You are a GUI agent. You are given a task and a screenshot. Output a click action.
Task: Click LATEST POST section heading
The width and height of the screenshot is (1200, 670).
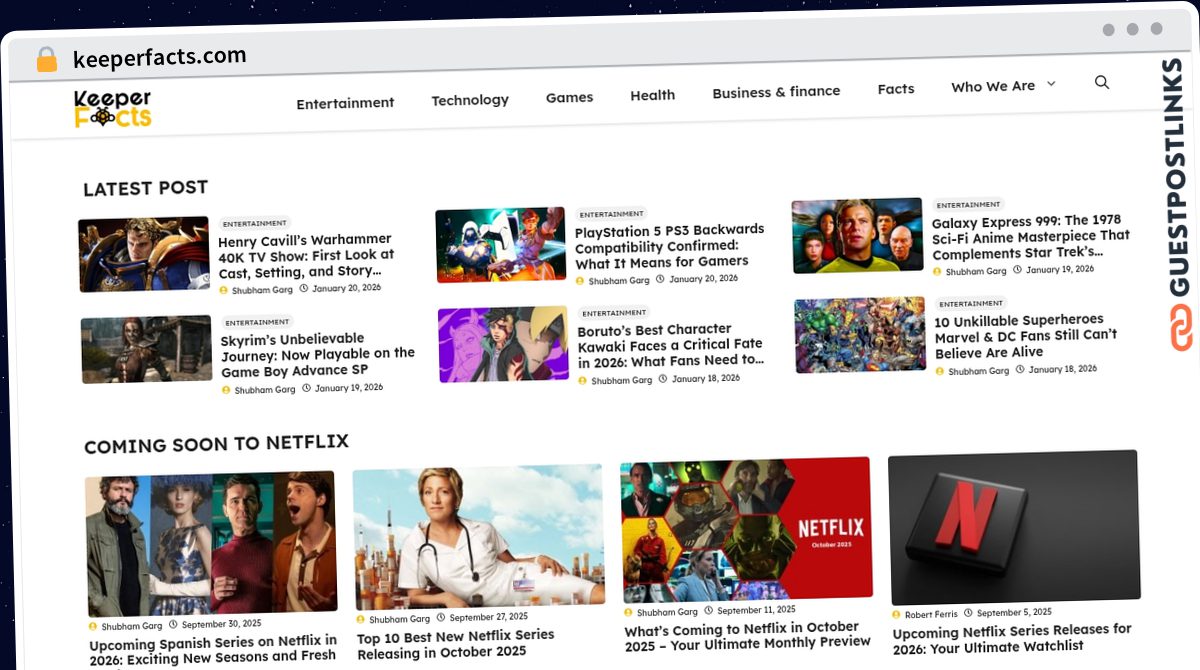pos(145,188)
